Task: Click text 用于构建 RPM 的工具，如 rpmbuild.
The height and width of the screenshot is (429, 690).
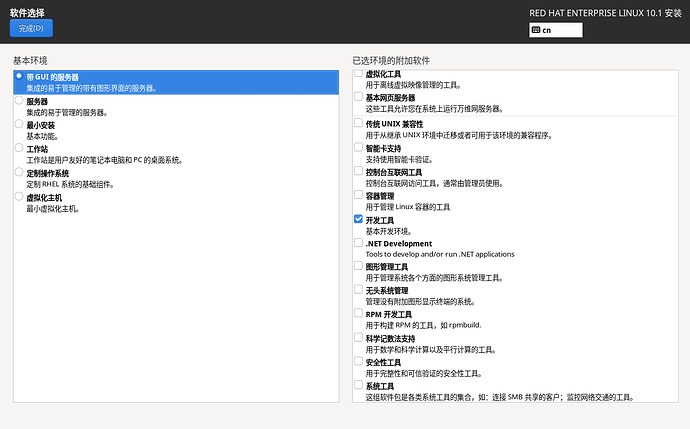Action: (x=423, y=325)
